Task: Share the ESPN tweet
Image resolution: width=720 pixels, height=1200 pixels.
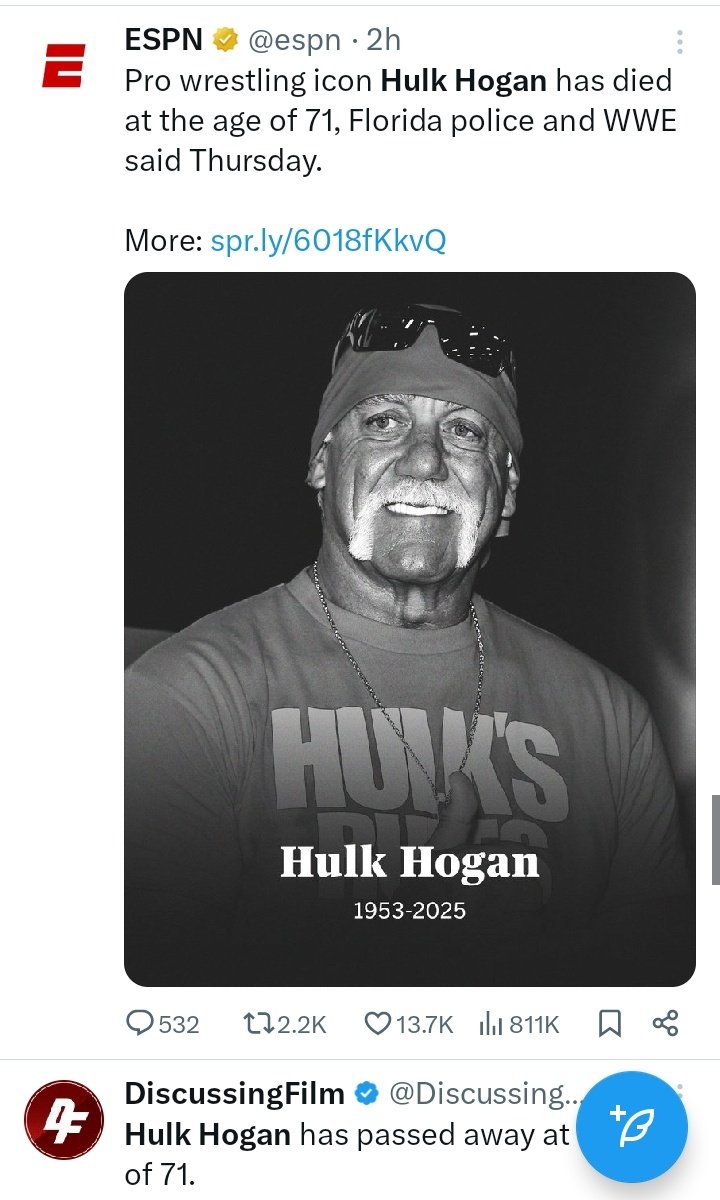Action: coord(665,1023)
